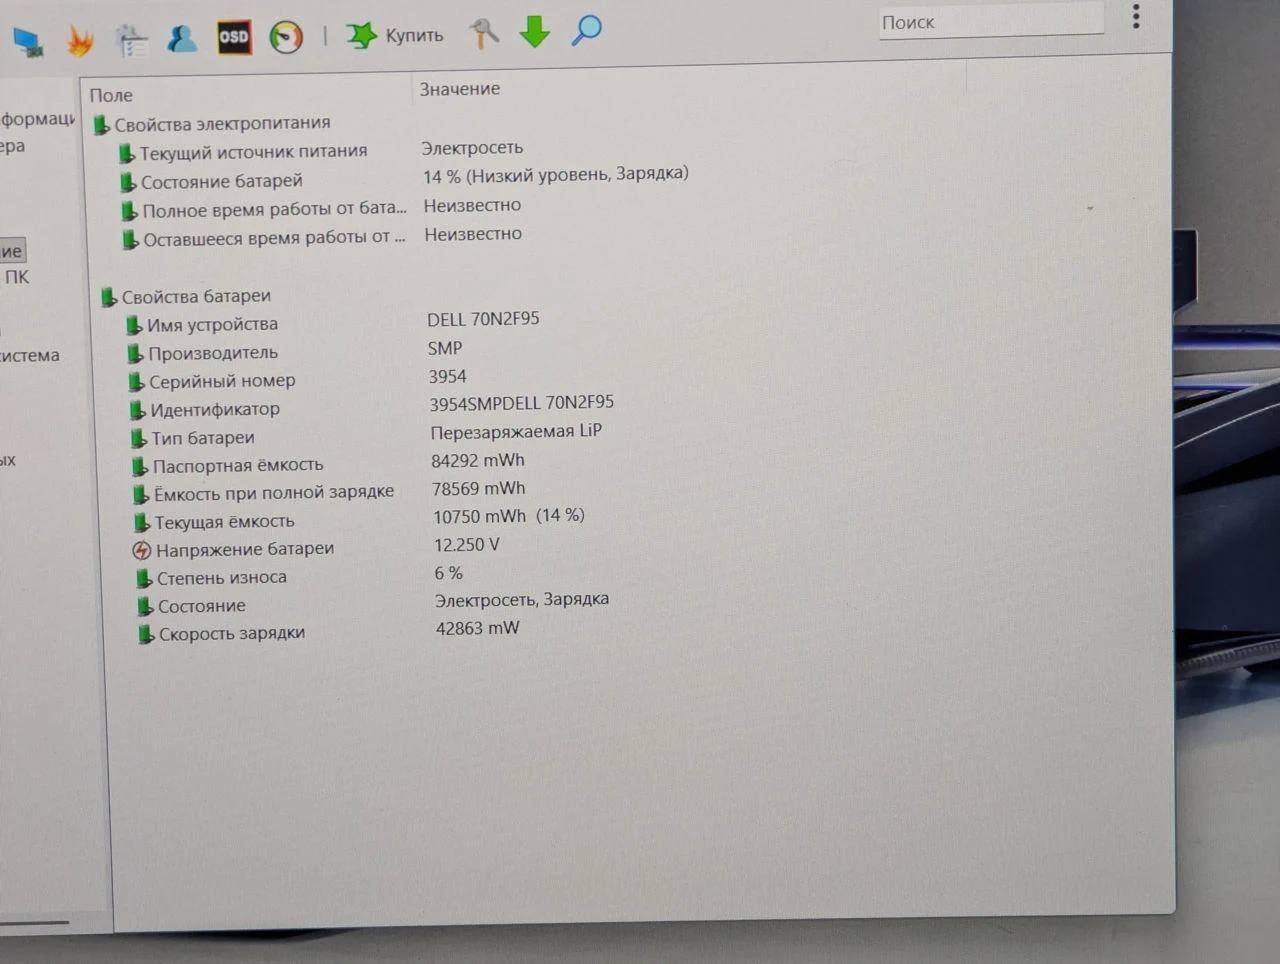
Task: Click the flame stability test toolbar icon
Action: (x=80, y=41)
